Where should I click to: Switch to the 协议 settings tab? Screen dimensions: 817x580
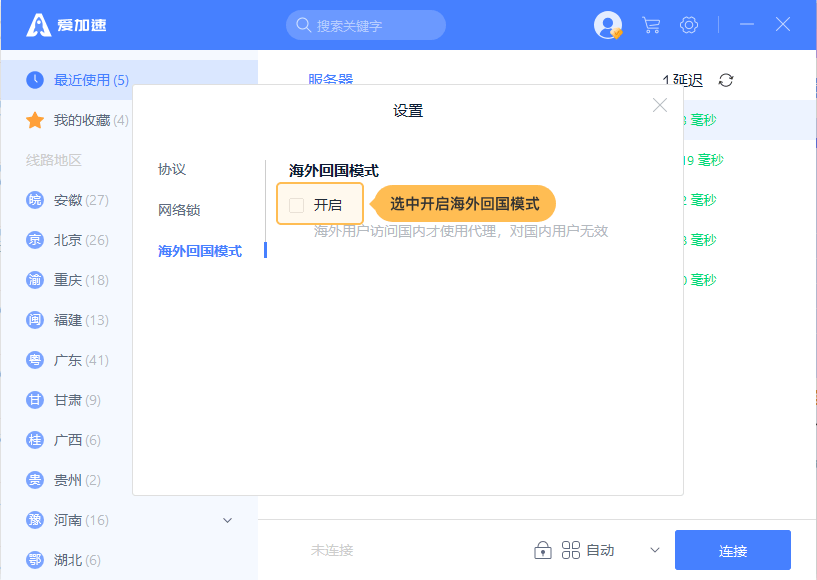(172, 169)
